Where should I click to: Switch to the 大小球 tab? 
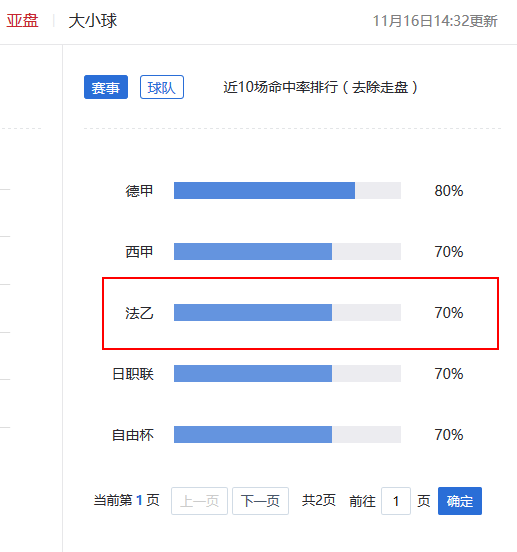click(x=93, y=20)
